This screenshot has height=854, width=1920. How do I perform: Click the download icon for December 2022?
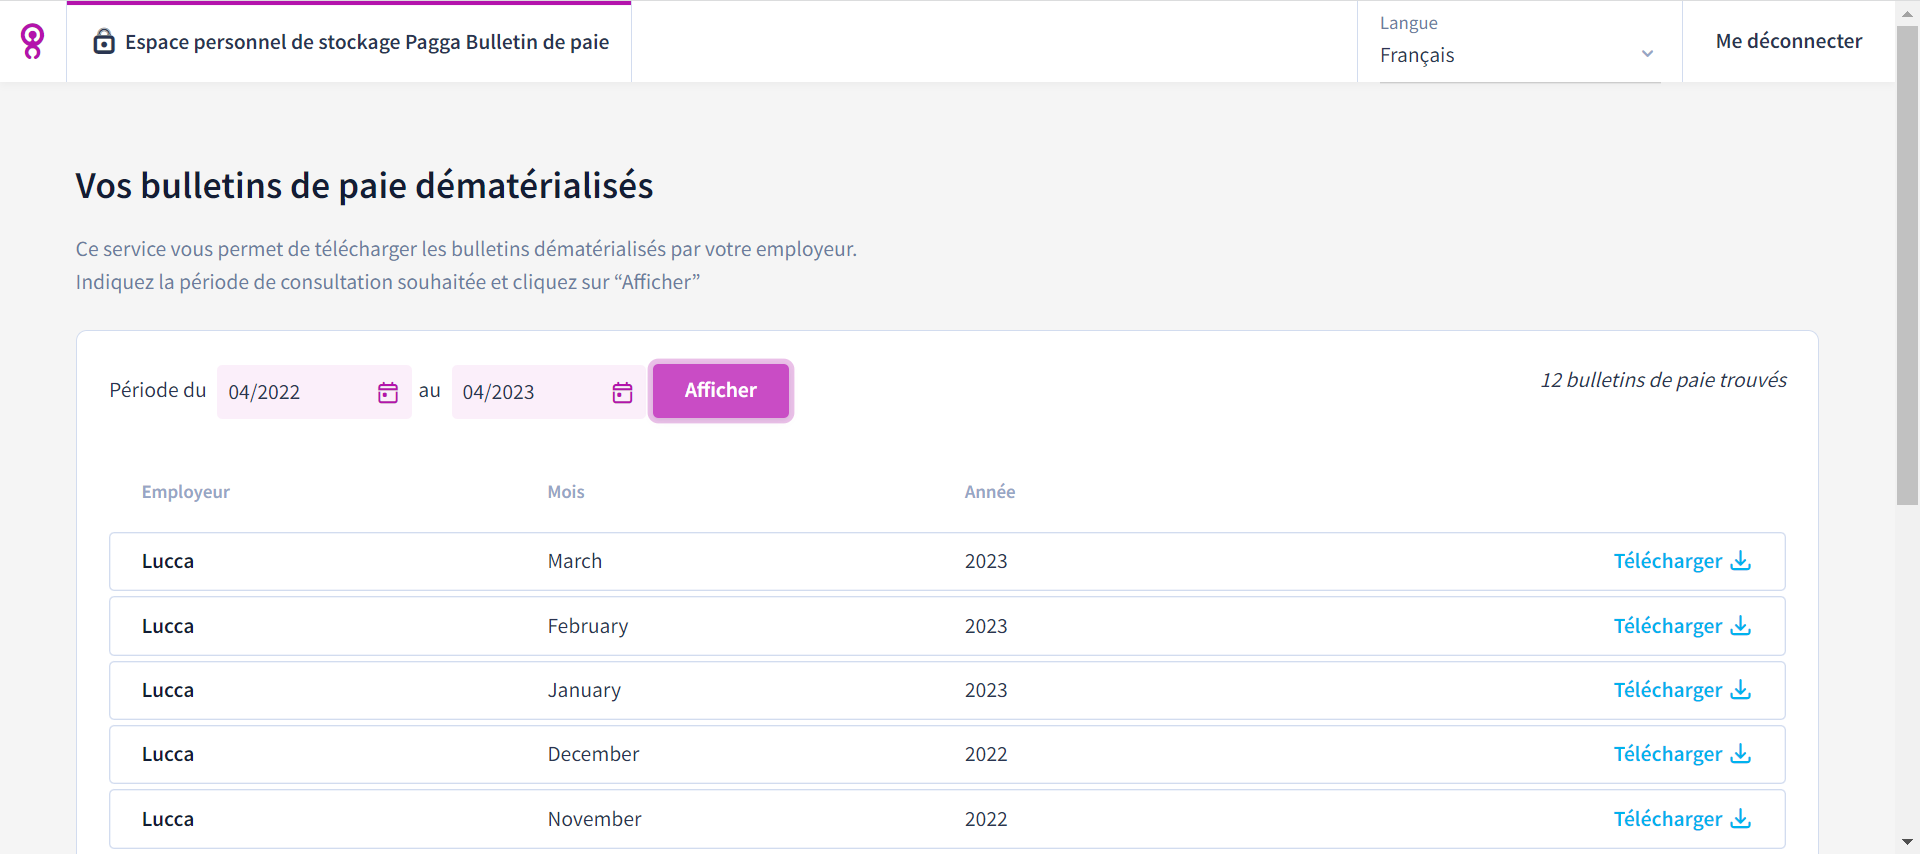(1741, 753)
